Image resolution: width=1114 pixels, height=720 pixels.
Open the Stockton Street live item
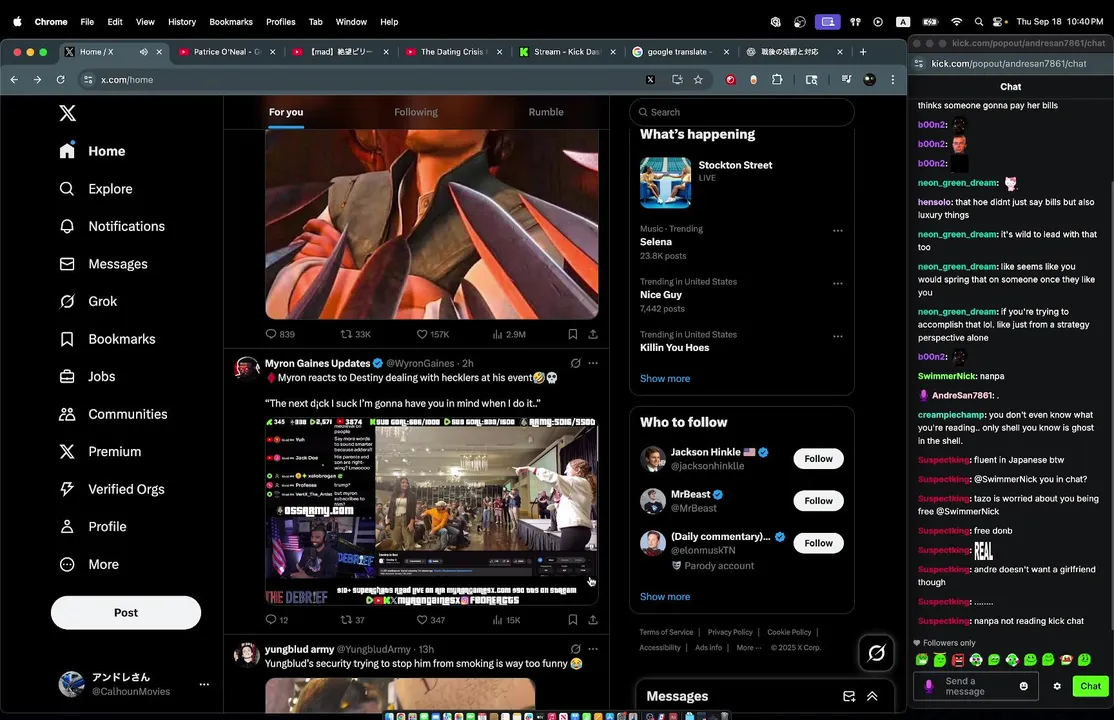pyautogui.click(x=741, y=183)
